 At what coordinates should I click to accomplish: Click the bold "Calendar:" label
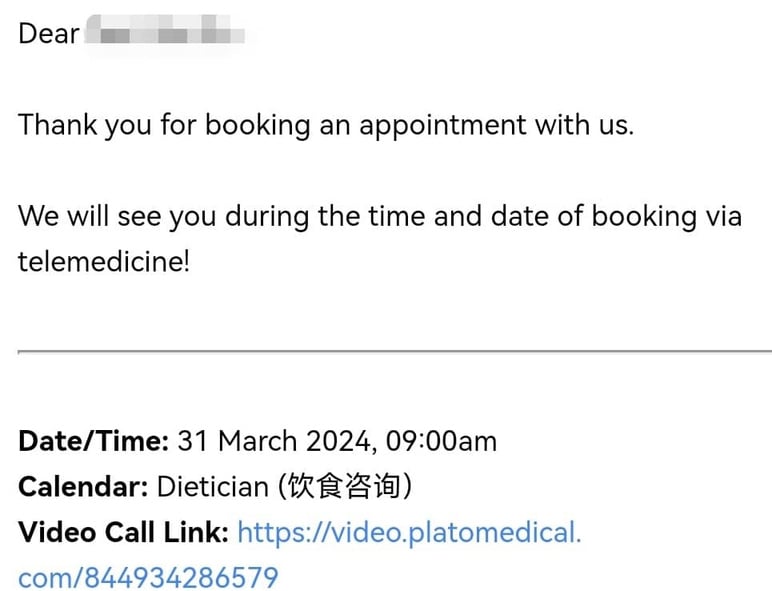point(83,487)
